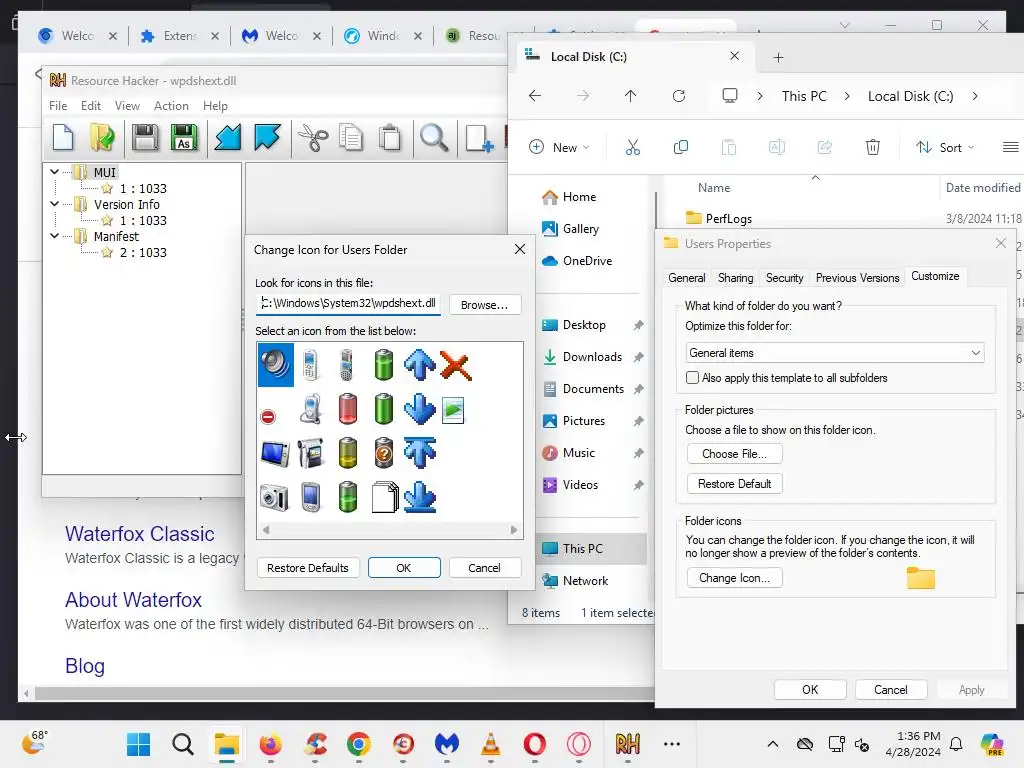Click Restore Defaults in Change Icon dialog
The width and height of the screenshot is (1024, 768).
(x=308, y=568)
